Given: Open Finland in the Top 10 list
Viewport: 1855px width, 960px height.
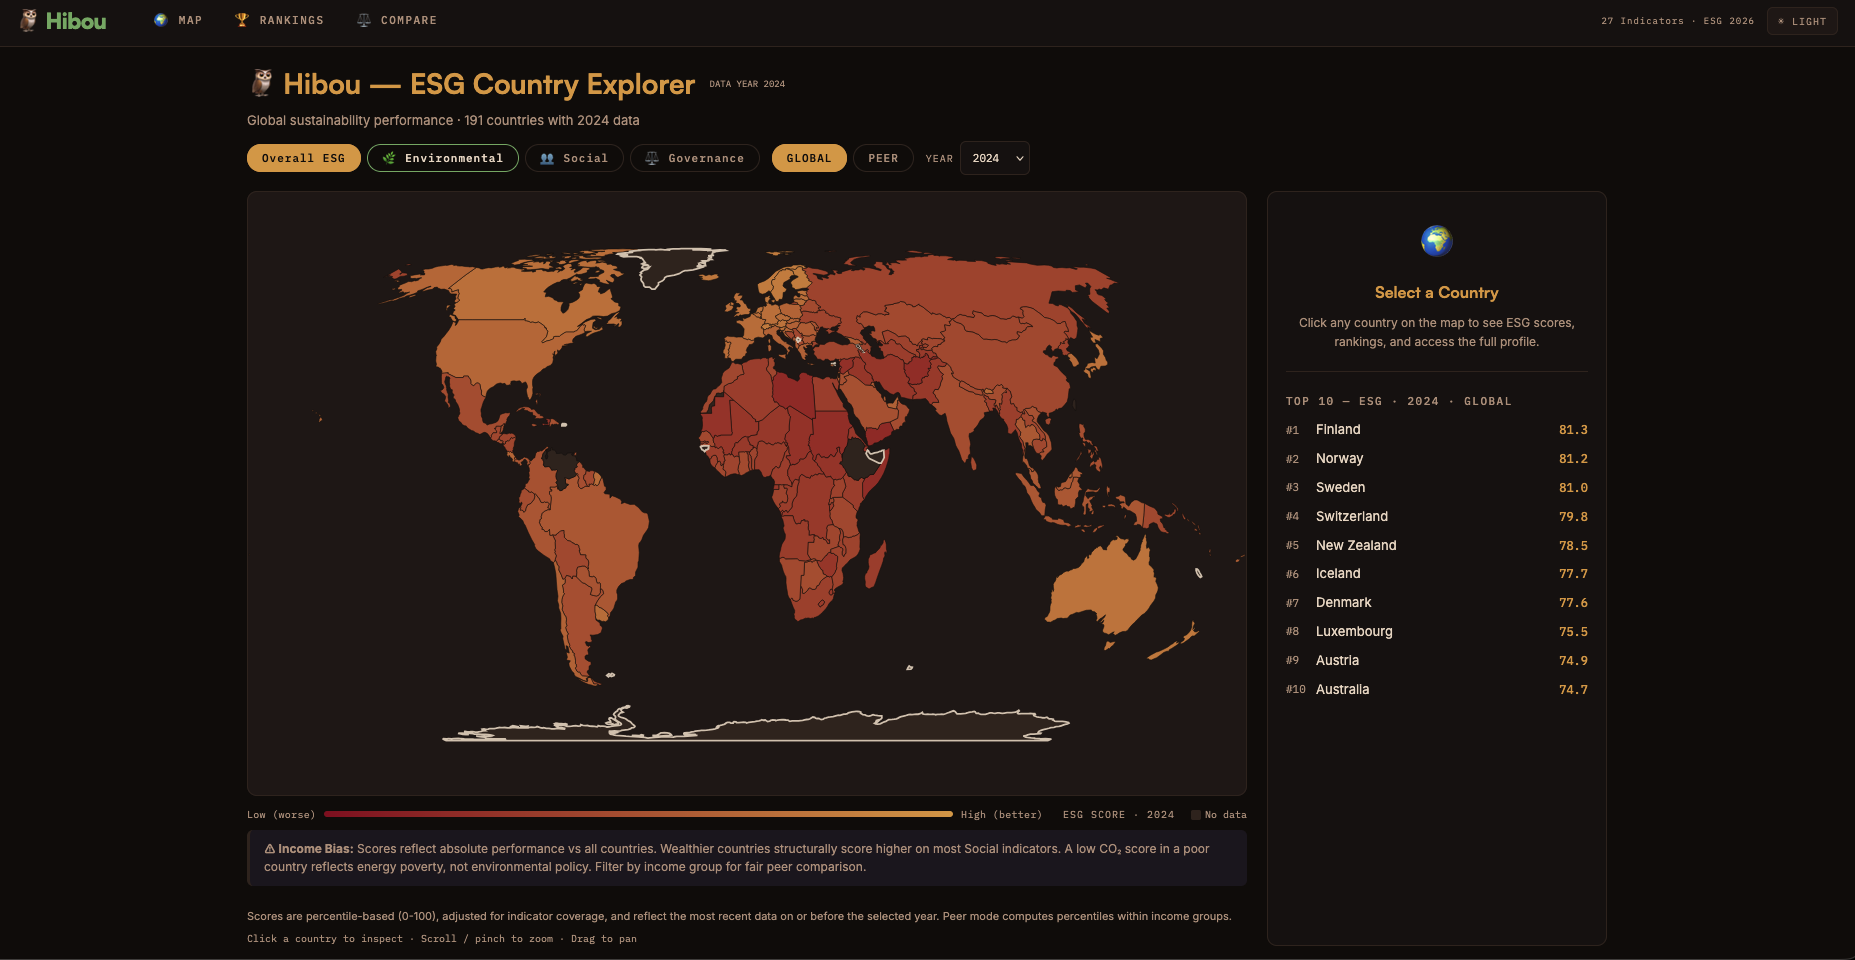Looking at the screenshot, I should (x=1338, y=429).
